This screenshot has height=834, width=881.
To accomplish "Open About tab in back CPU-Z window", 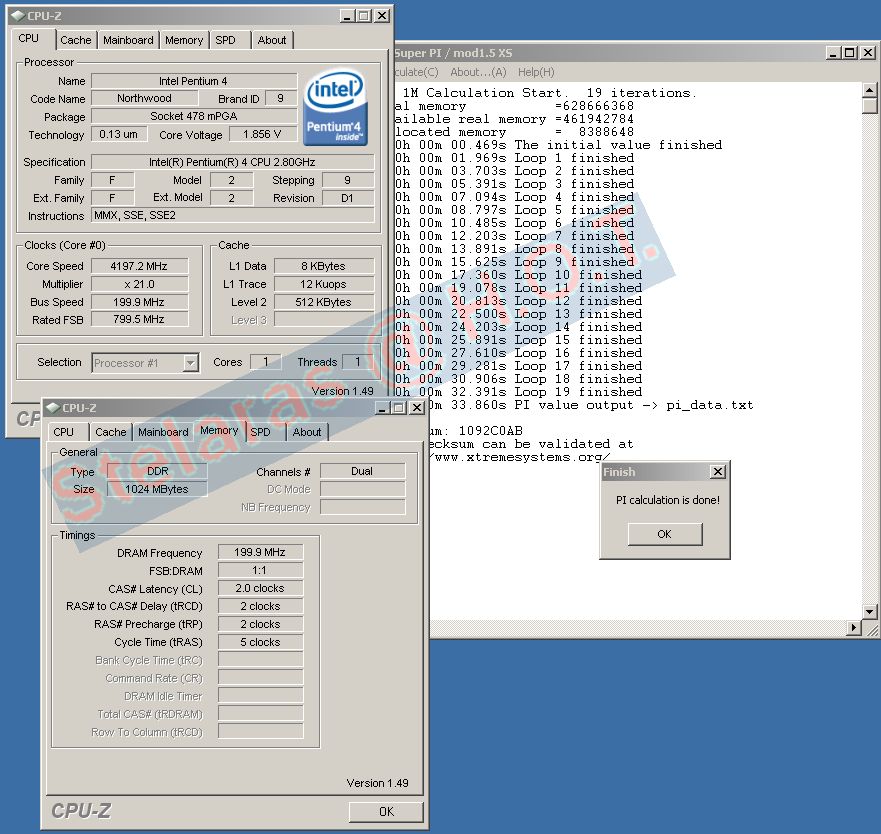I will (272, 40).
